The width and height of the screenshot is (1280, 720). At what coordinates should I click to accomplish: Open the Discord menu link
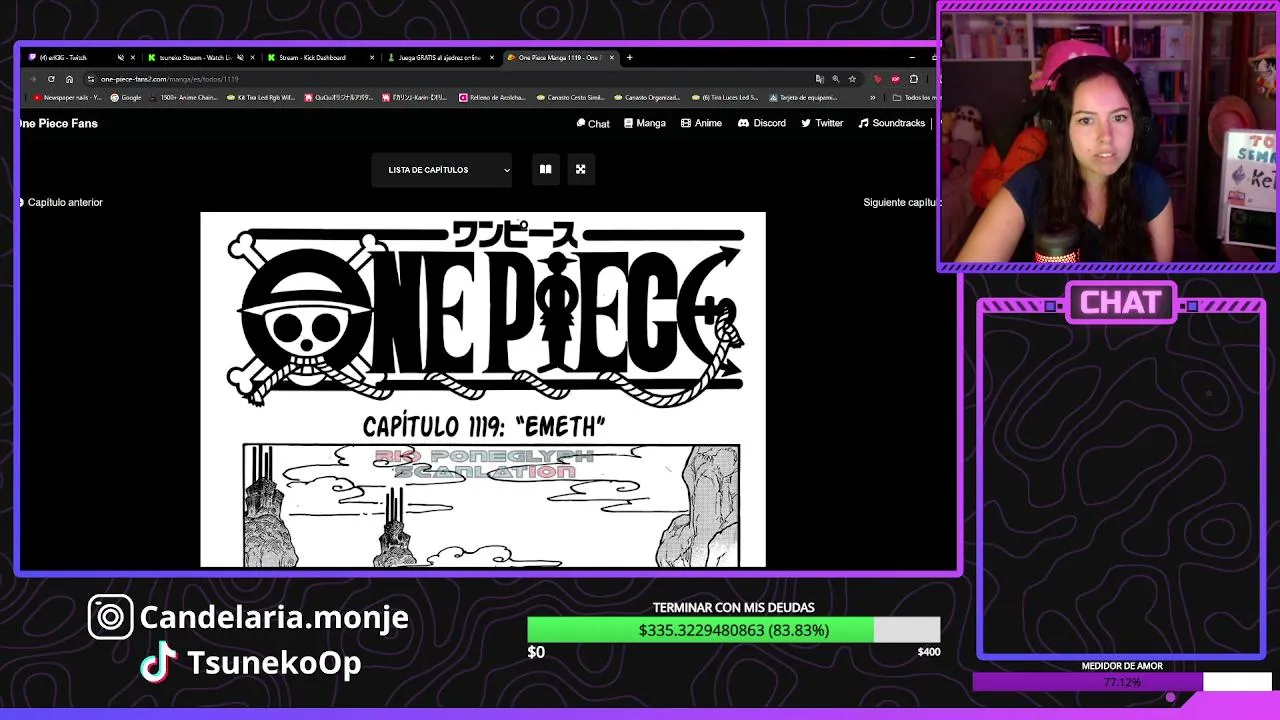761,124
